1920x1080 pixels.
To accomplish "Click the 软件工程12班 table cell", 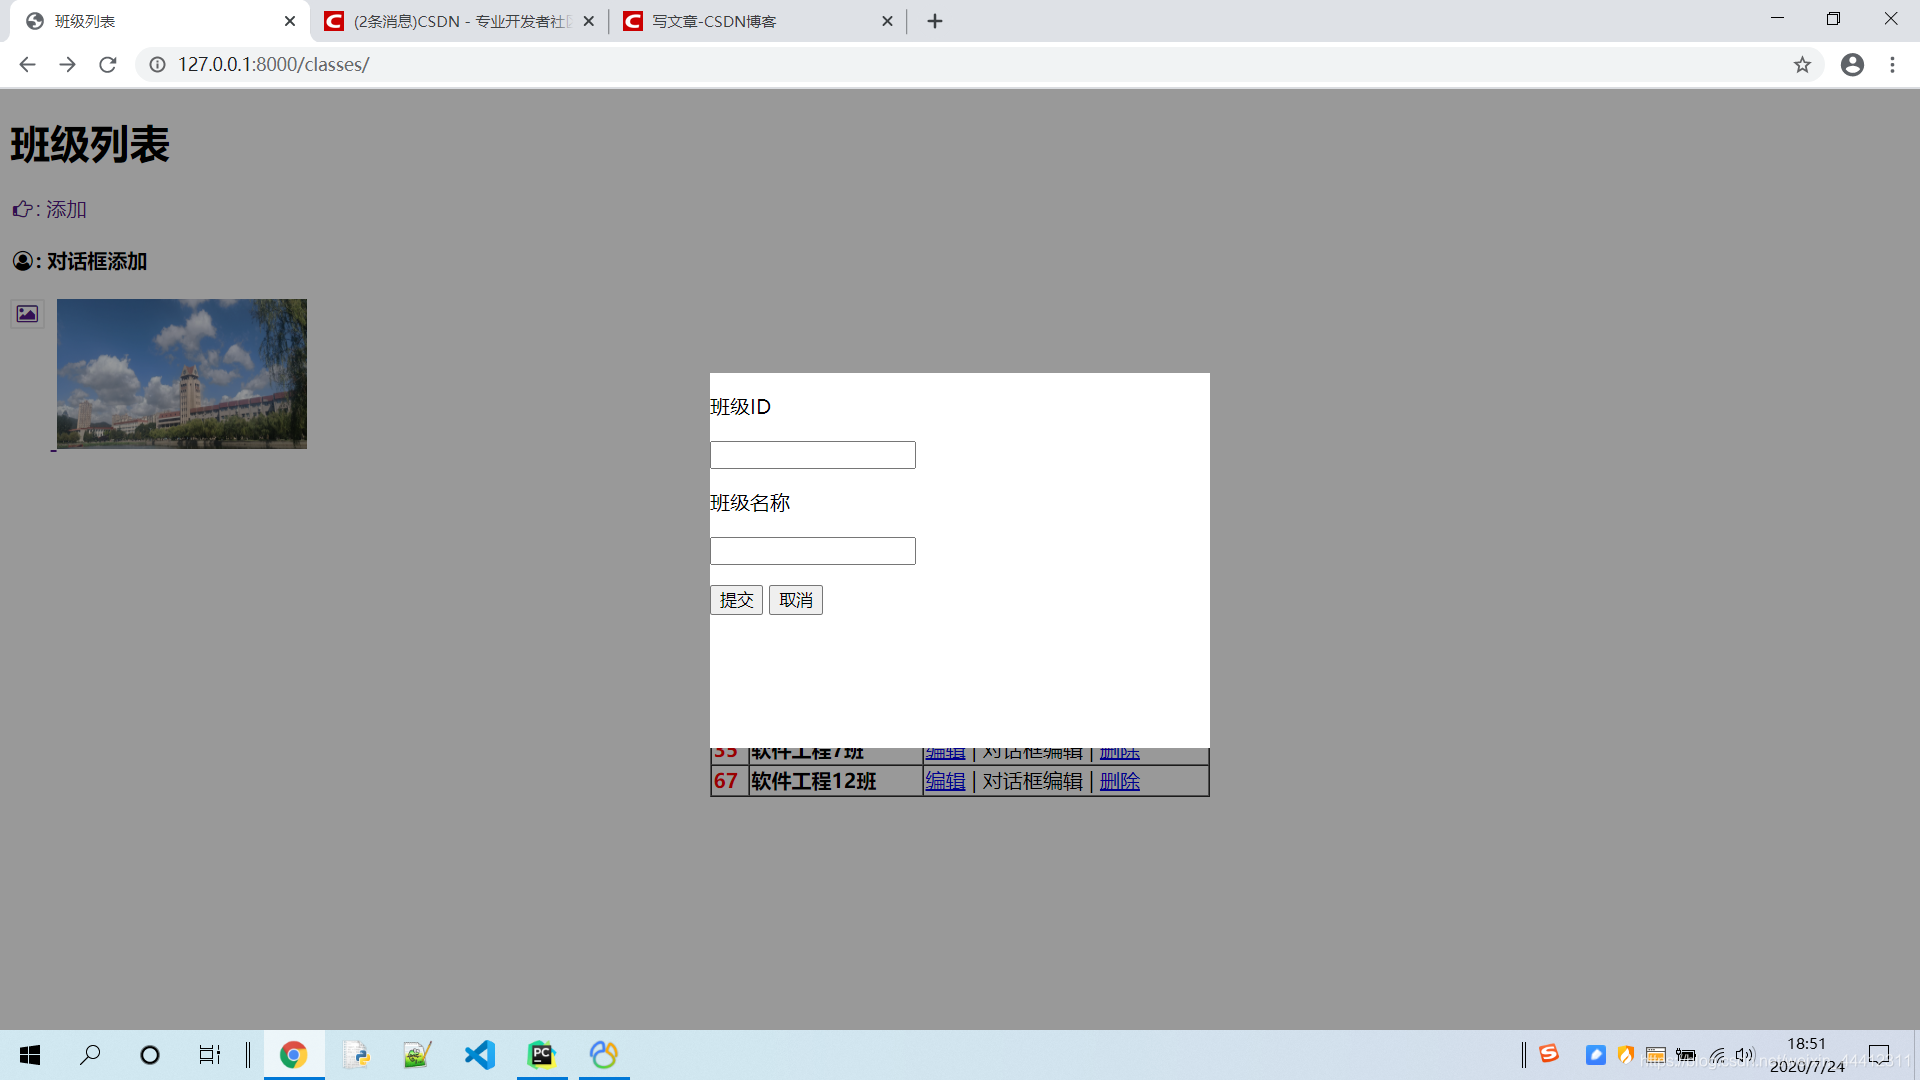I will coord(835,781).
